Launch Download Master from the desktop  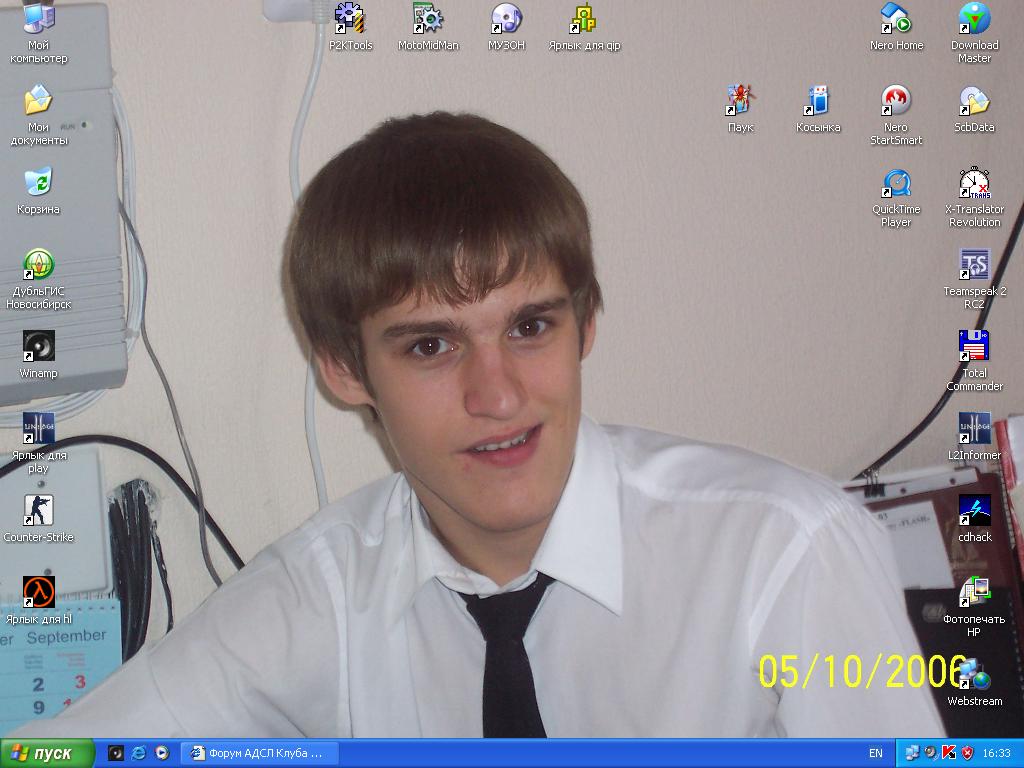974,19
